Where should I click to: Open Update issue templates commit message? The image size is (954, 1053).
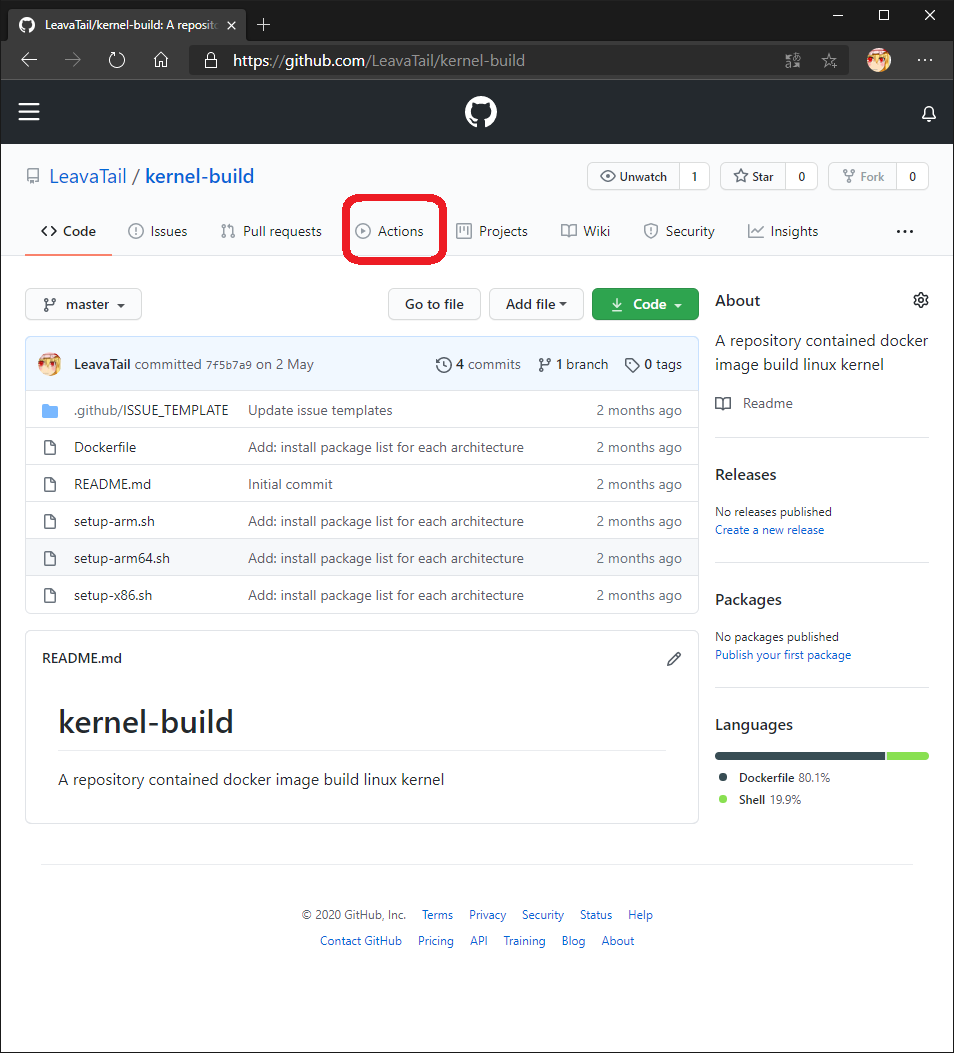pos(320,410)
